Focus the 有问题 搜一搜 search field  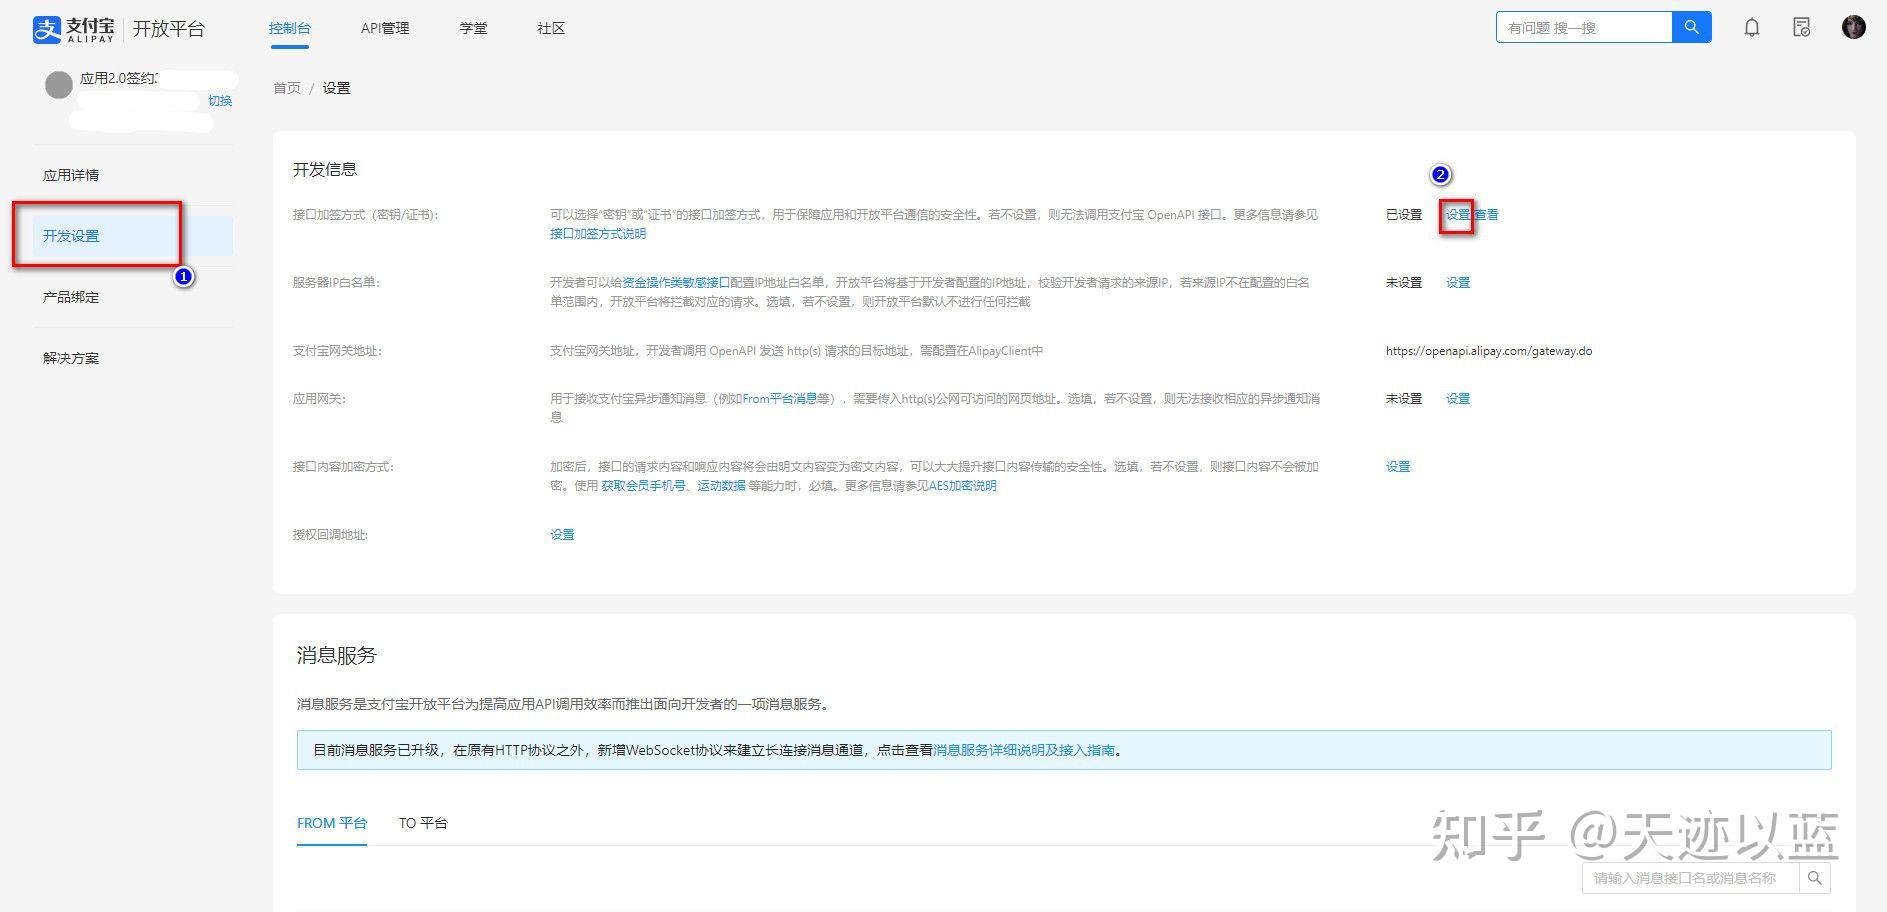(x=1584, y=27)
